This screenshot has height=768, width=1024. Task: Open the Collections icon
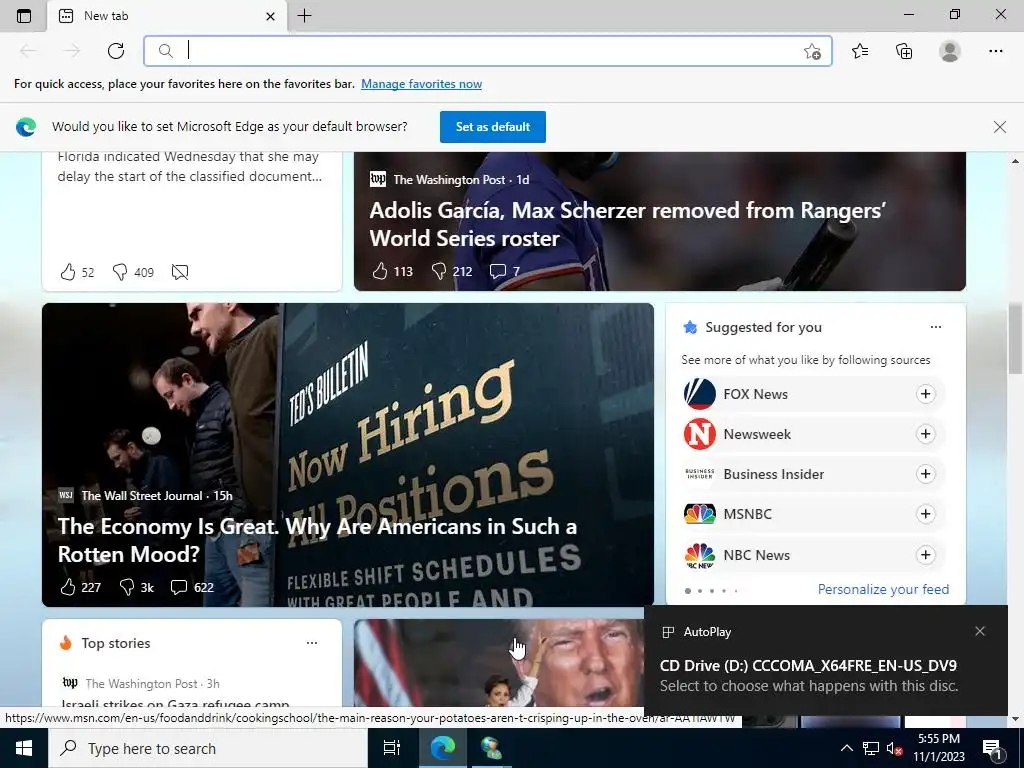tap(904, 51)
